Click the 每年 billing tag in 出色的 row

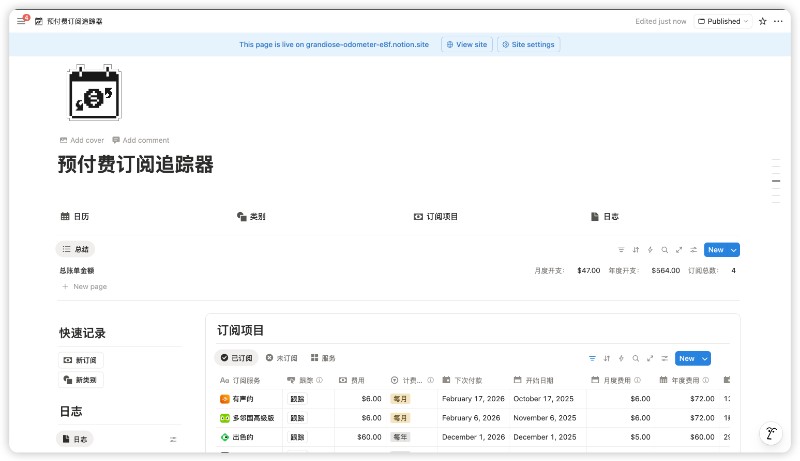(x=400, y=437)
